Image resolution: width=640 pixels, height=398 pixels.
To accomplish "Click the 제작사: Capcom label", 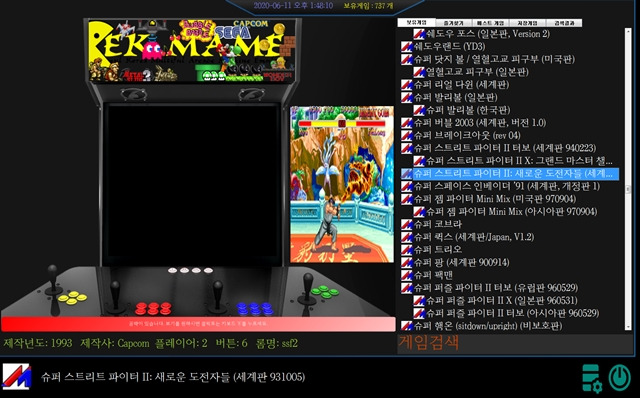I will tap(115, 343).
